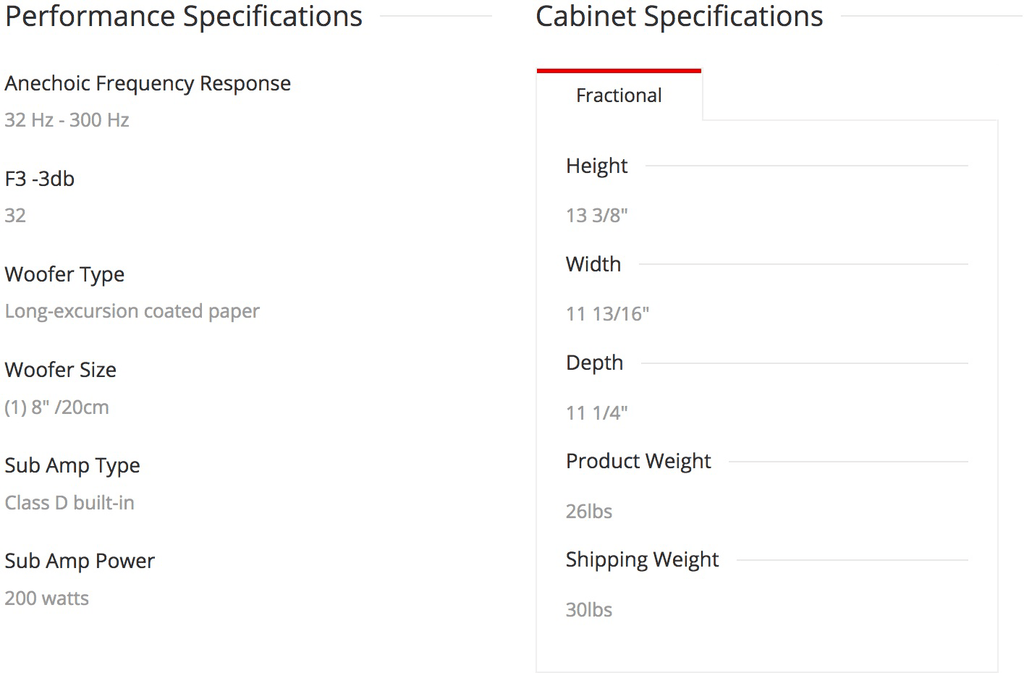This screenshot has width=1024, height=673.
Task: Click the Depth label
Action: click(594, 363)
